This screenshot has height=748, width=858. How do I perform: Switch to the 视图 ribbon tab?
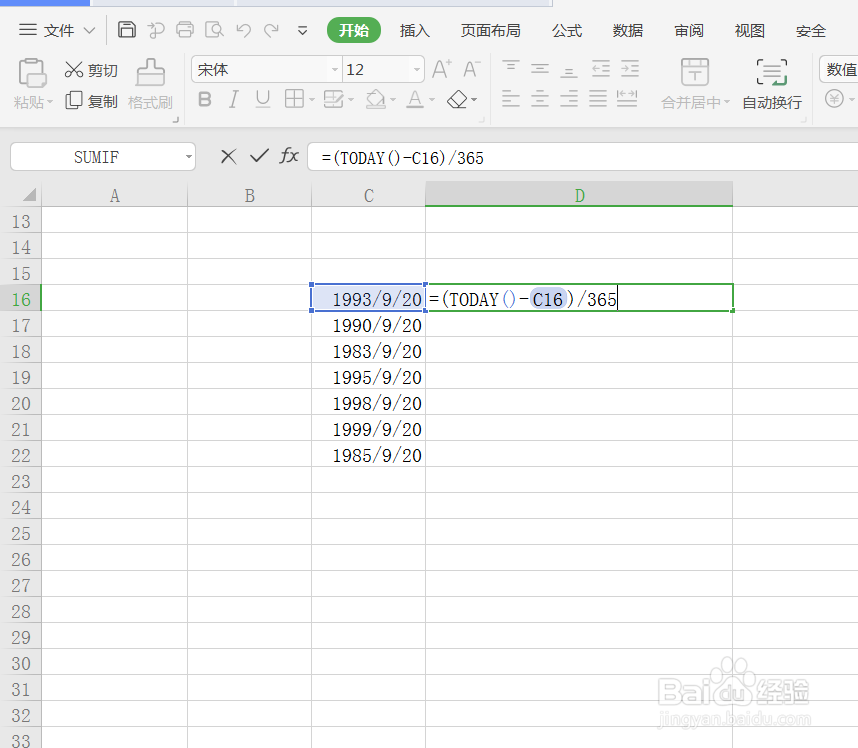pos(750,31)
